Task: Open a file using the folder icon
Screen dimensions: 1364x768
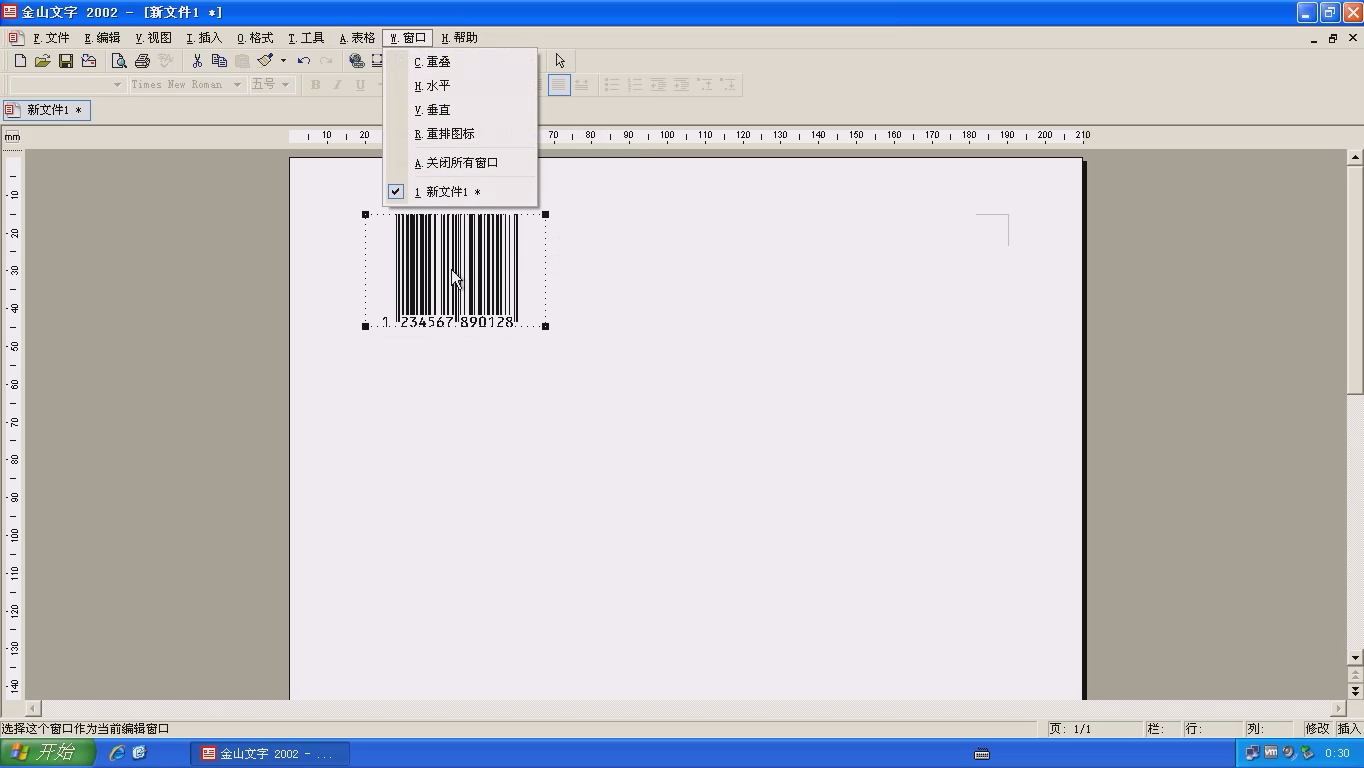Action: (42, 61)
